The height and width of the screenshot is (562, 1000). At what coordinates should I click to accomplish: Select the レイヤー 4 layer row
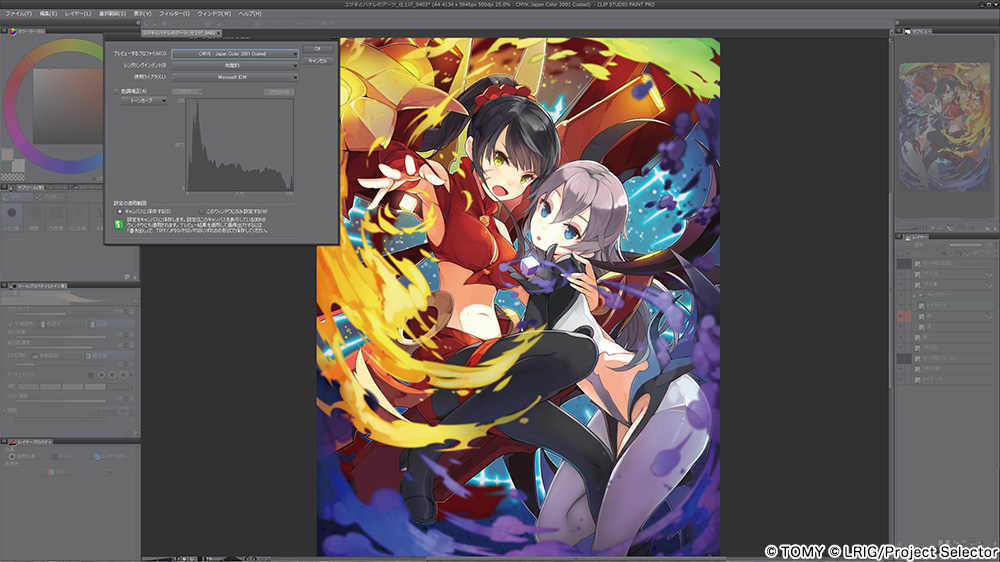point(953,380)
